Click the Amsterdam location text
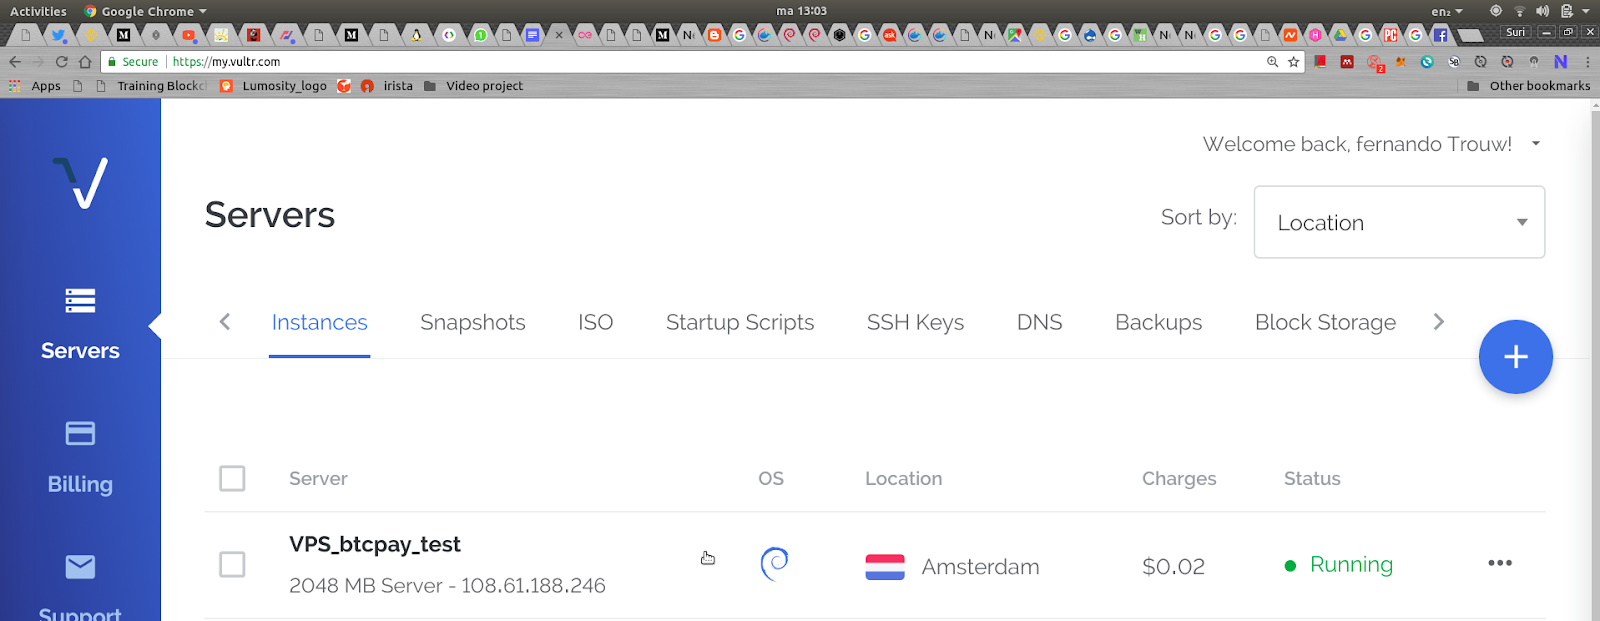This screenshot has height=621, width=1600. [980, 567]
